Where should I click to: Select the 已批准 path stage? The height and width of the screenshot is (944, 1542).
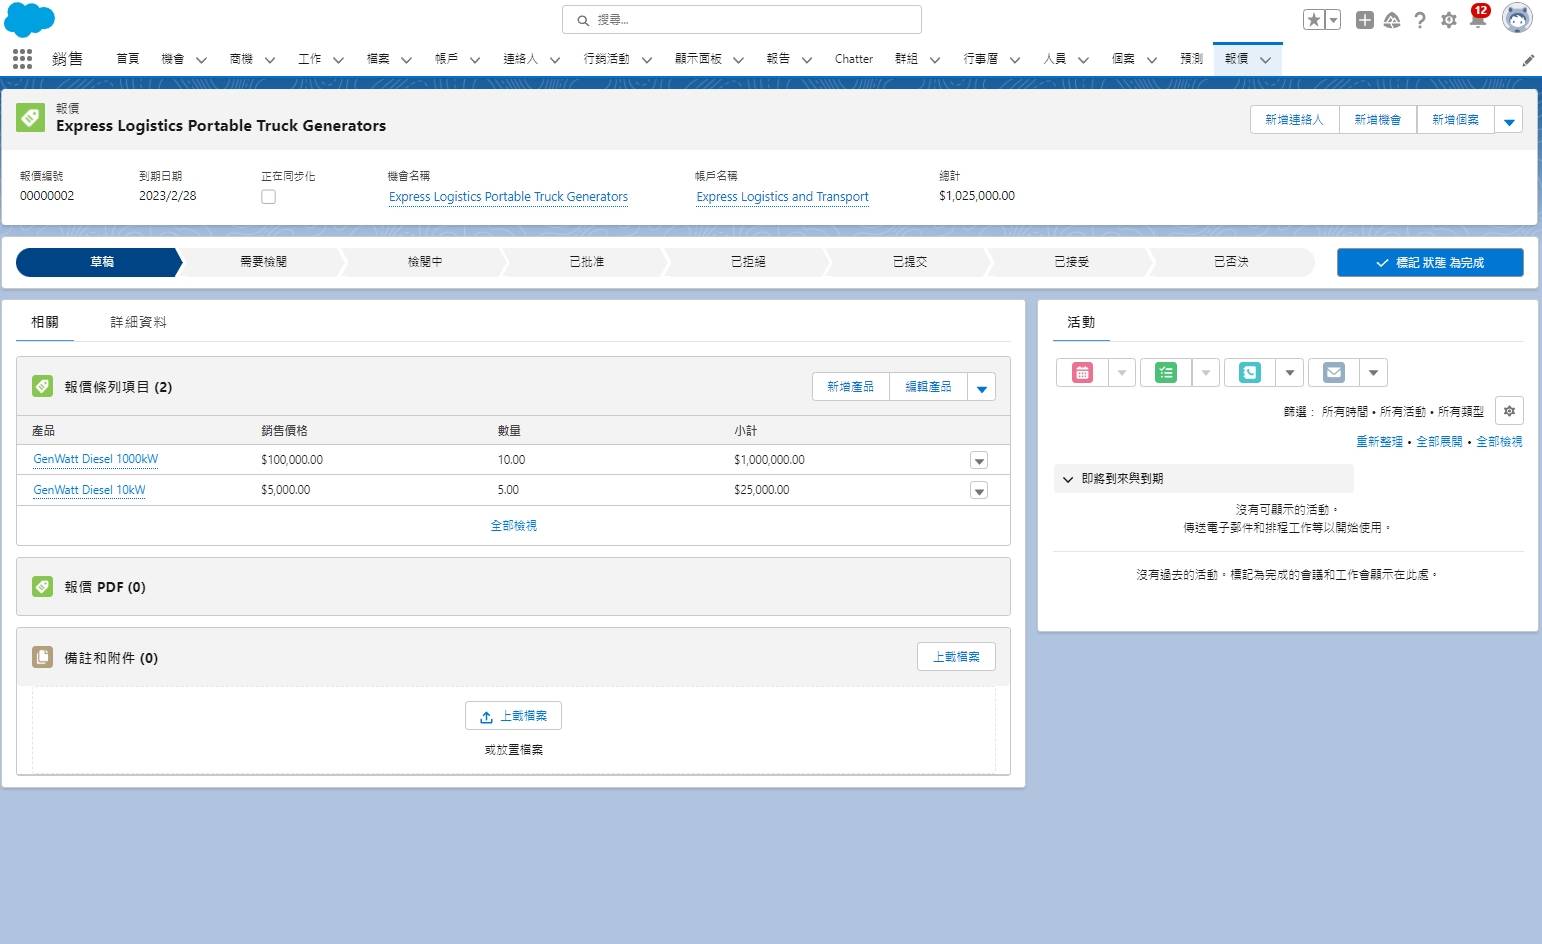tap(587, 262)
